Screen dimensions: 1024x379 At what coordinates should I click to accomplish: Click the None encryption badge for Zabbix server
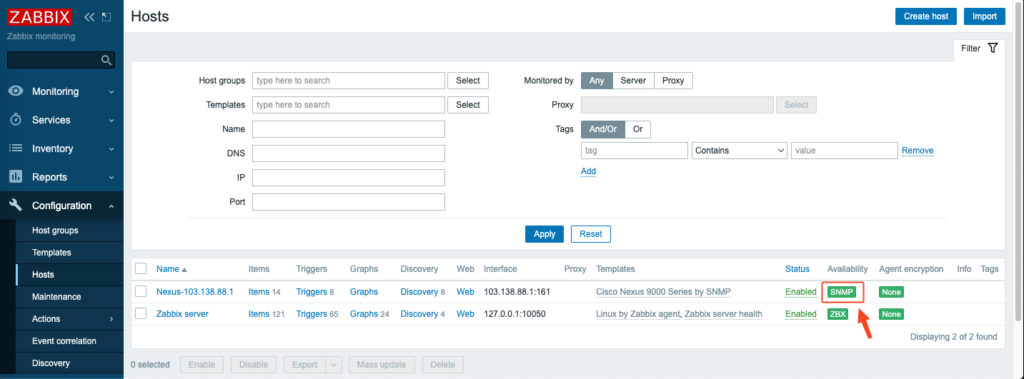[x=891, y=314]
